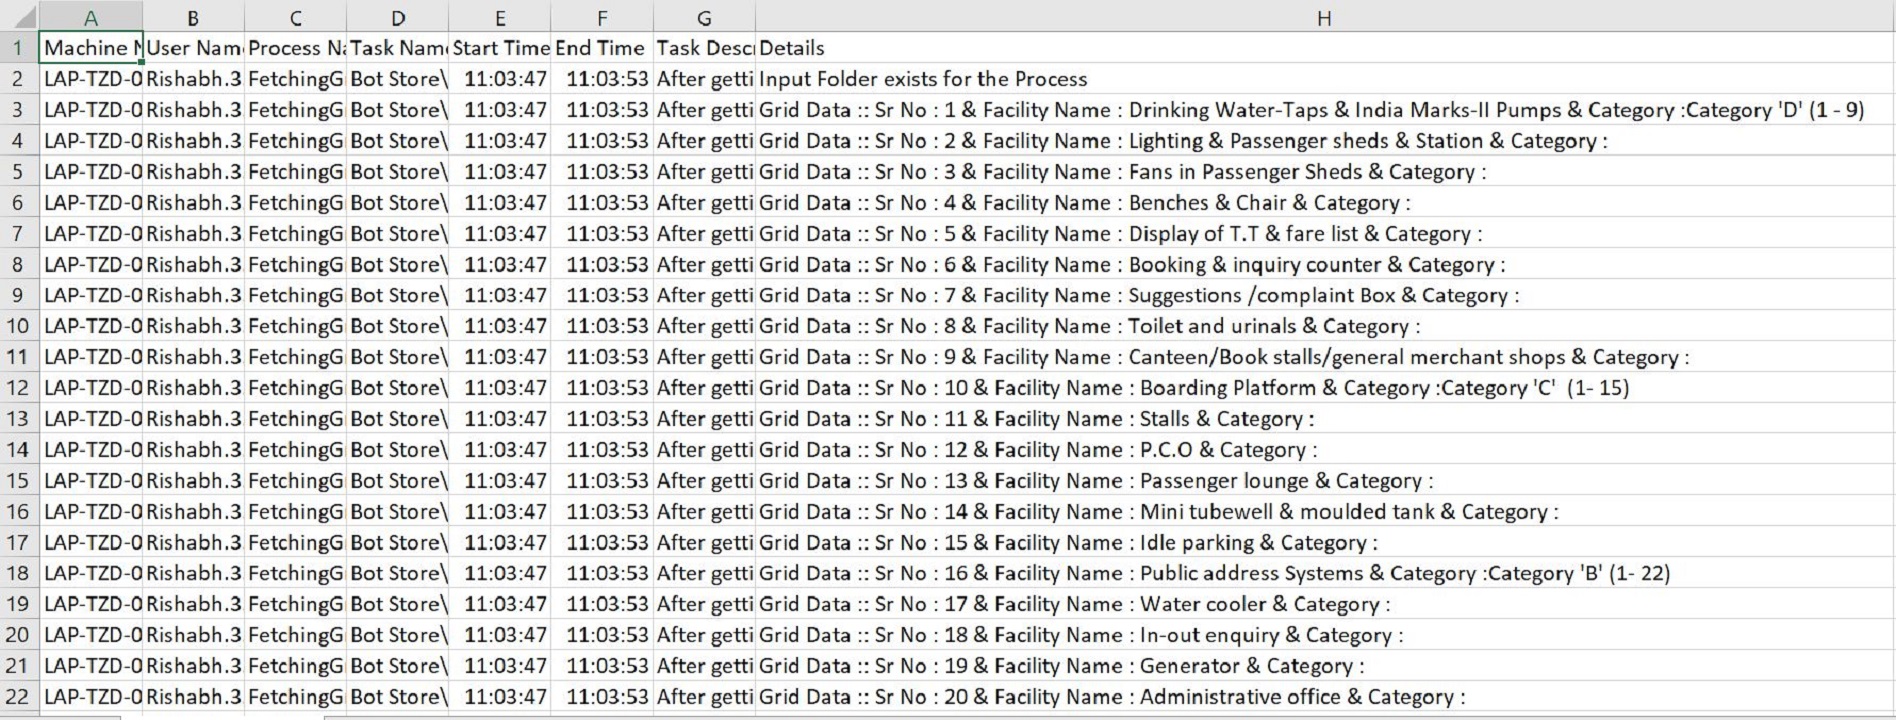The height and width of the screenshot is (720, 1896).
Task: Select the Sr No 11 Stalls details cell
Action: (x=1324, y=419)
